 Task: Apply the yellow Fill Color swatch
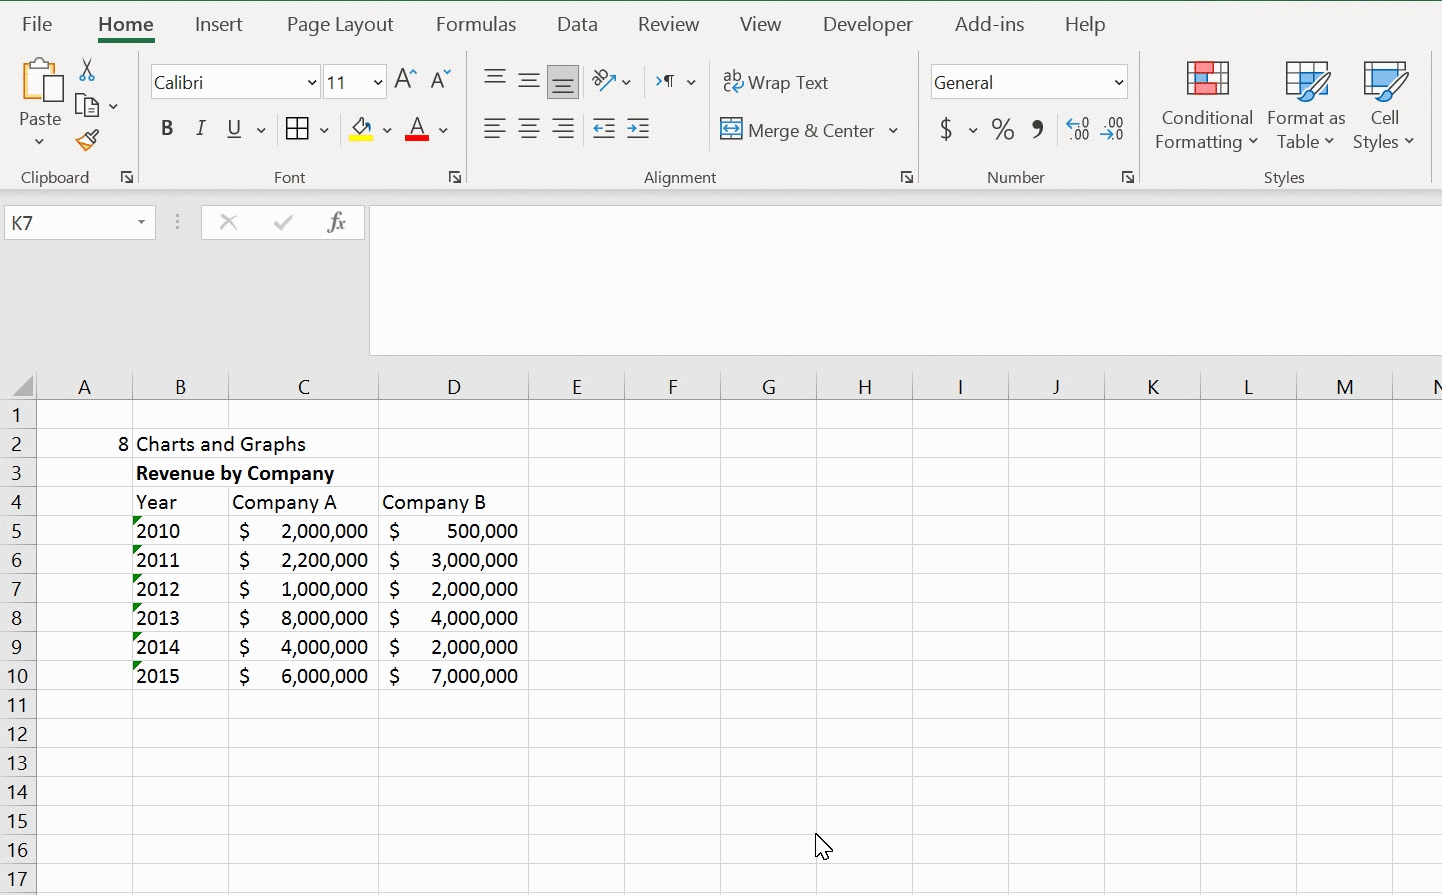362,130
